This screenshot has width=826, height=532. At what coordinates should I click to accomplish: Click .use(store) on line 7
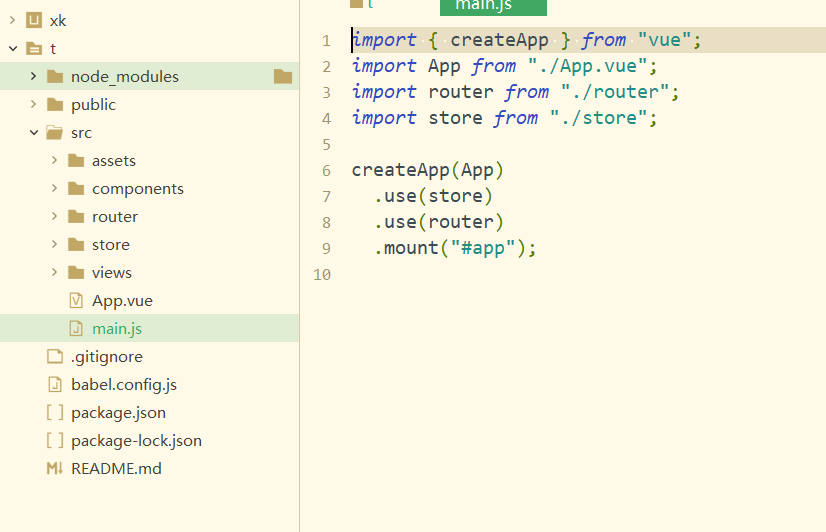point(434,195)
